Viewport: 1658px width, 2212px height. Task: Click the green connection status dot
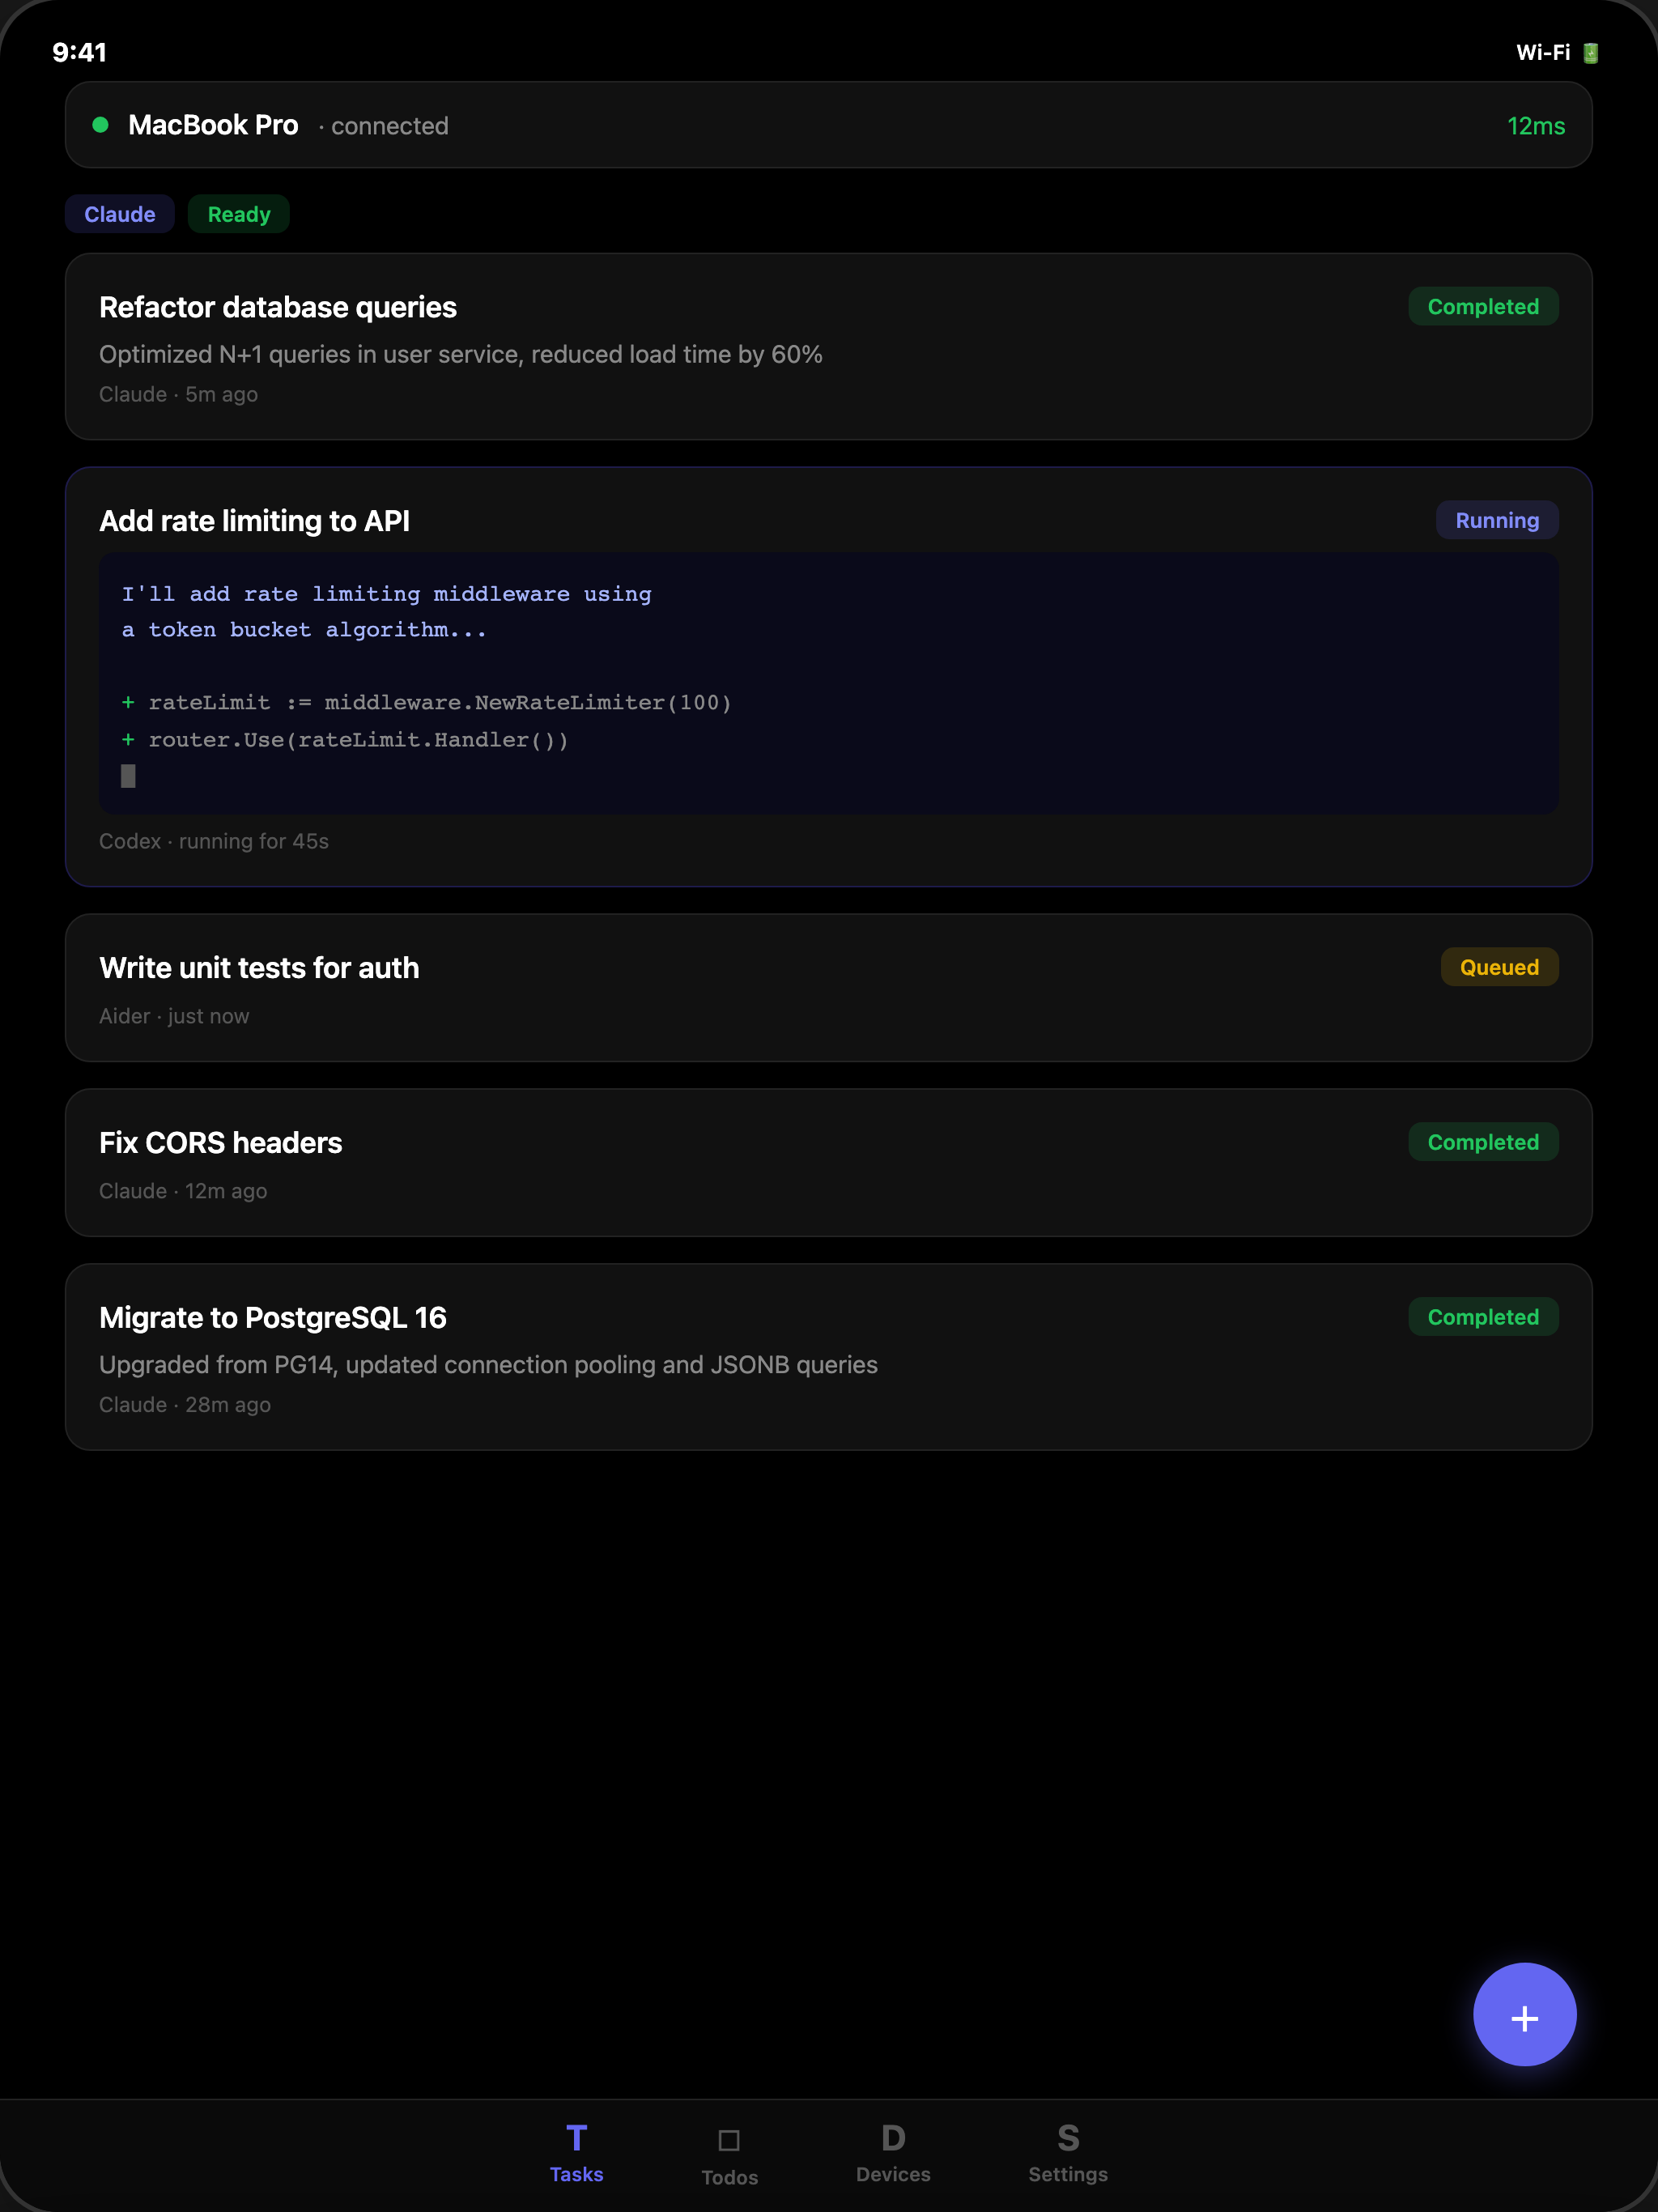[x=100, y=125]
